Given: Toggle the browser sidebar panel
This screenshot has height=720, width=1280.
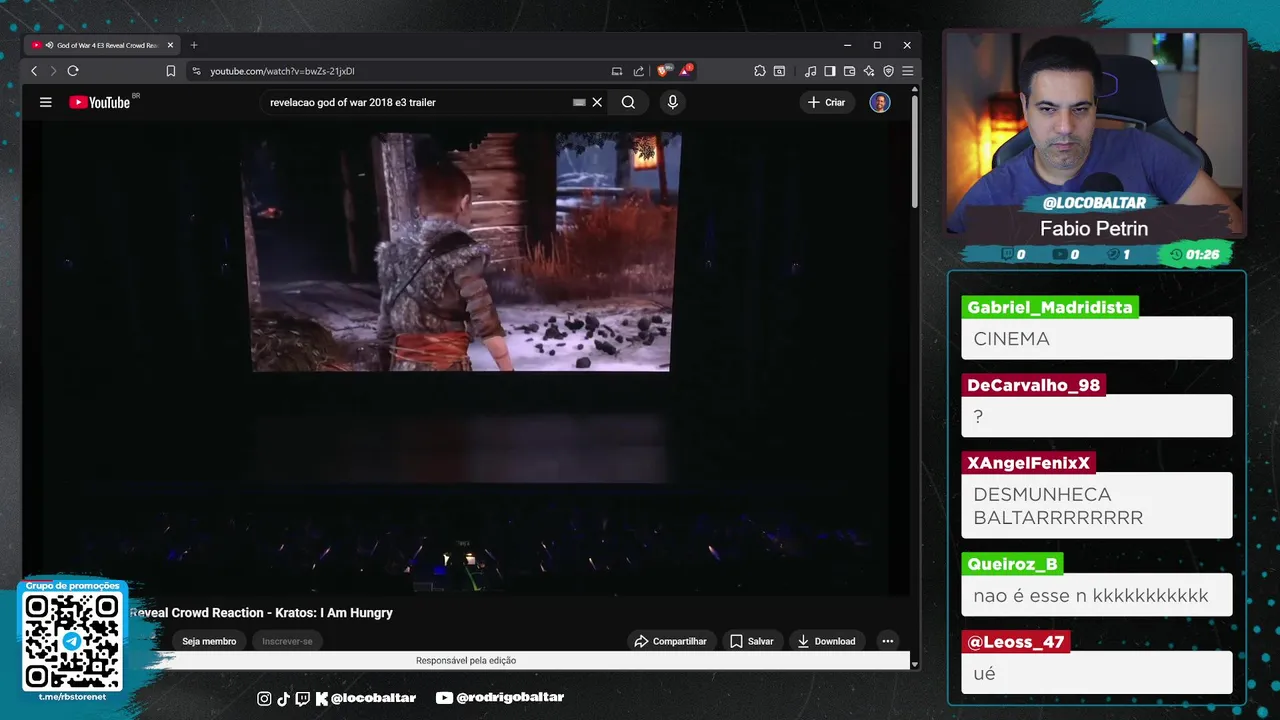Looking at the screenshot, I should (x=830, y=71).
